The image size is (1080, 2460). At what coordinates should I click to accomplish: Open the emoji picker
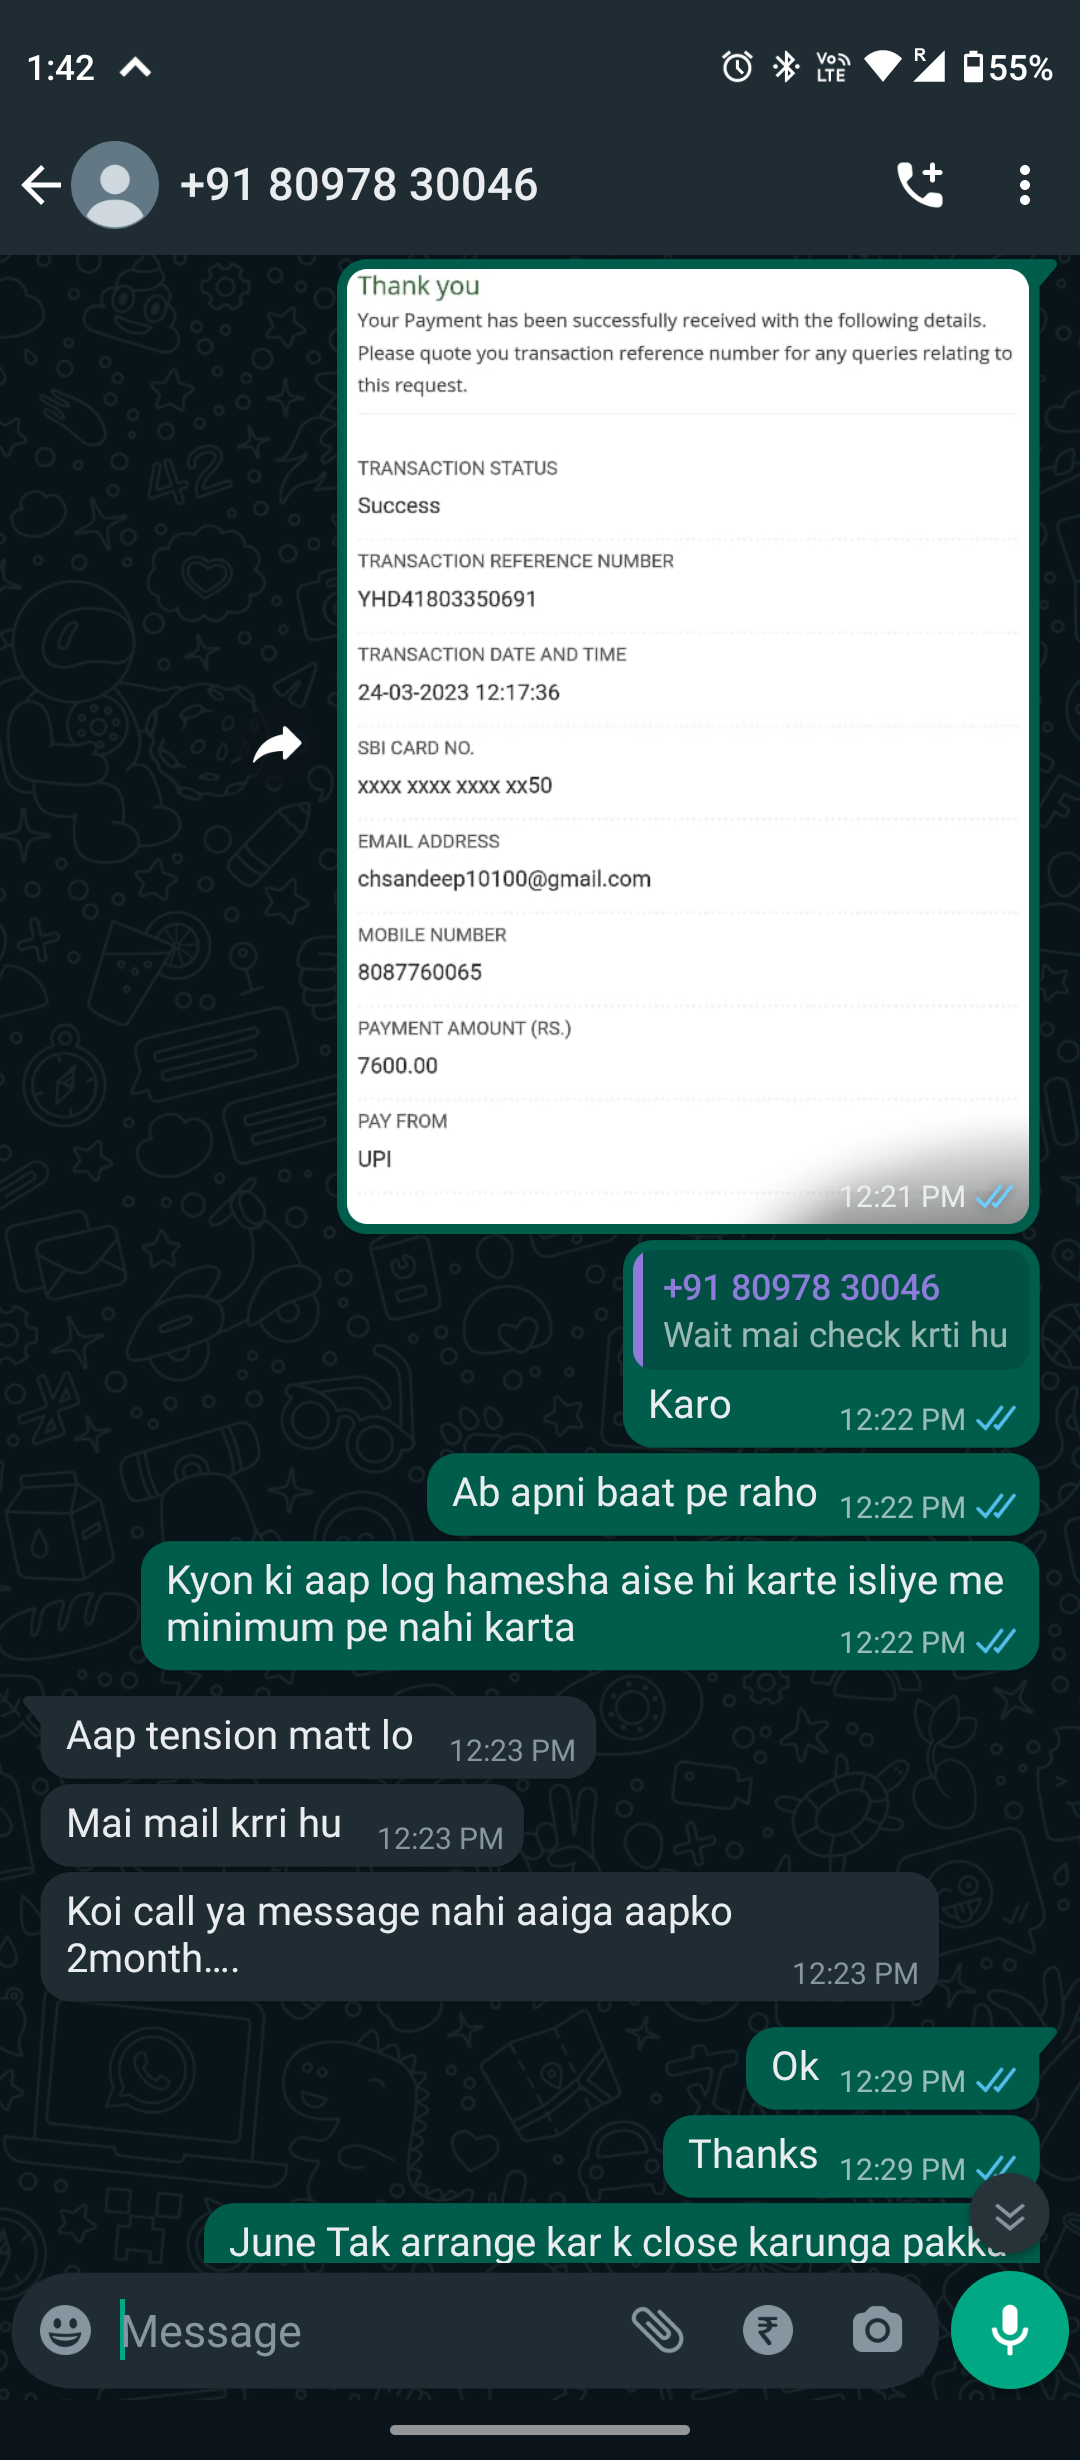pyautogui.click(x=65, y=2330)
